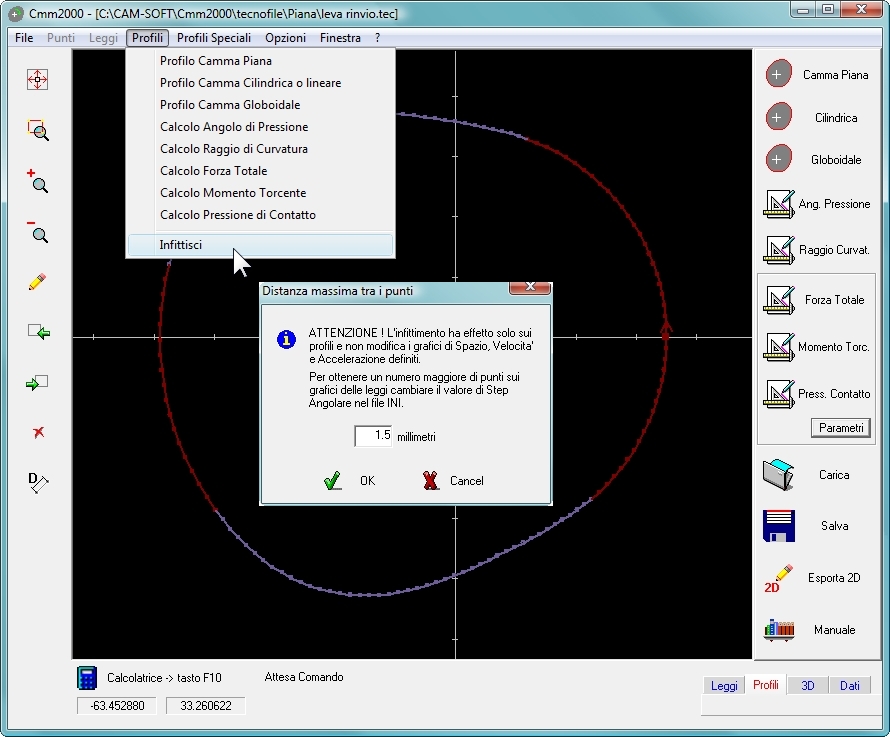Switch to the Dati tab
The width and height of the screenshot is (890, 737).
point(850,686)
